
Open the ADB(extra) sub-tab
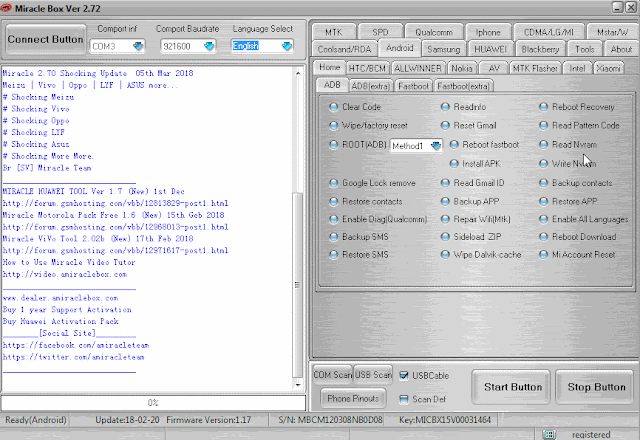(x=371, y=86)
